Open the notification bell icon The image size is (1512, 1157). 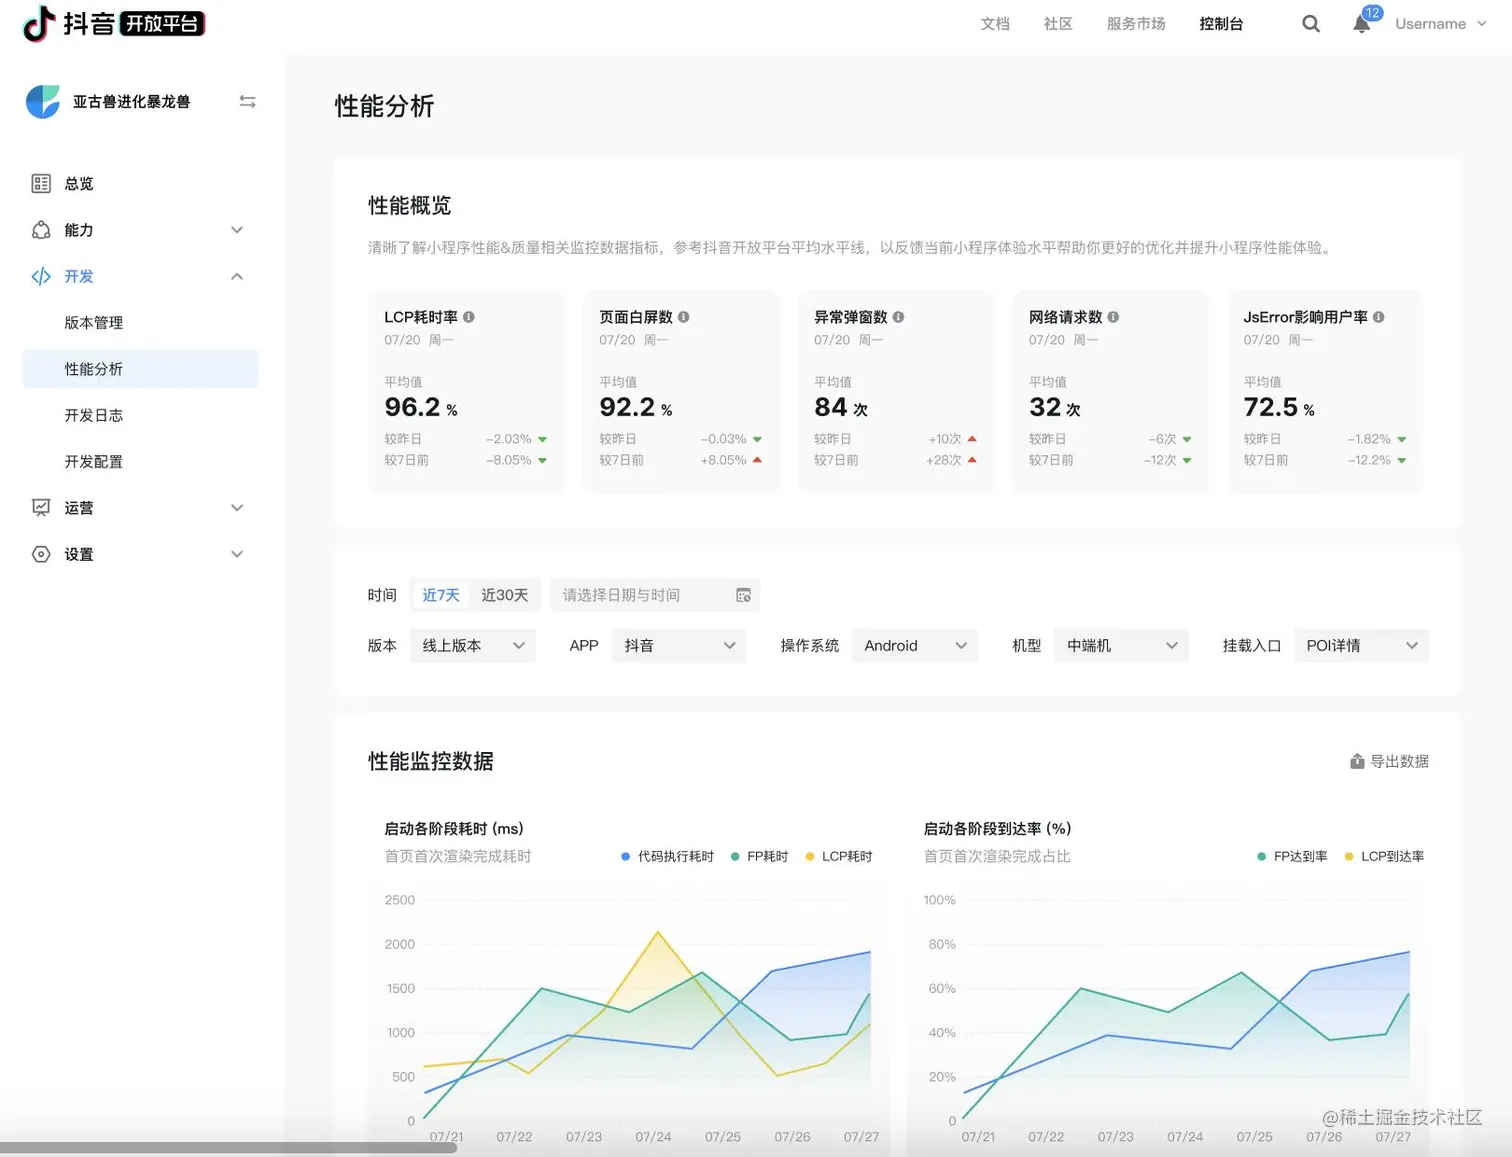tap(1362, 24)
